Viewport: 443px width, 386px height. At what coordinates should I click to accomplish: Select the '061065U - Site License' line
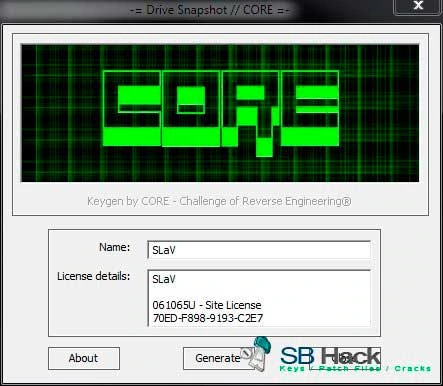(x=207, y=305)
